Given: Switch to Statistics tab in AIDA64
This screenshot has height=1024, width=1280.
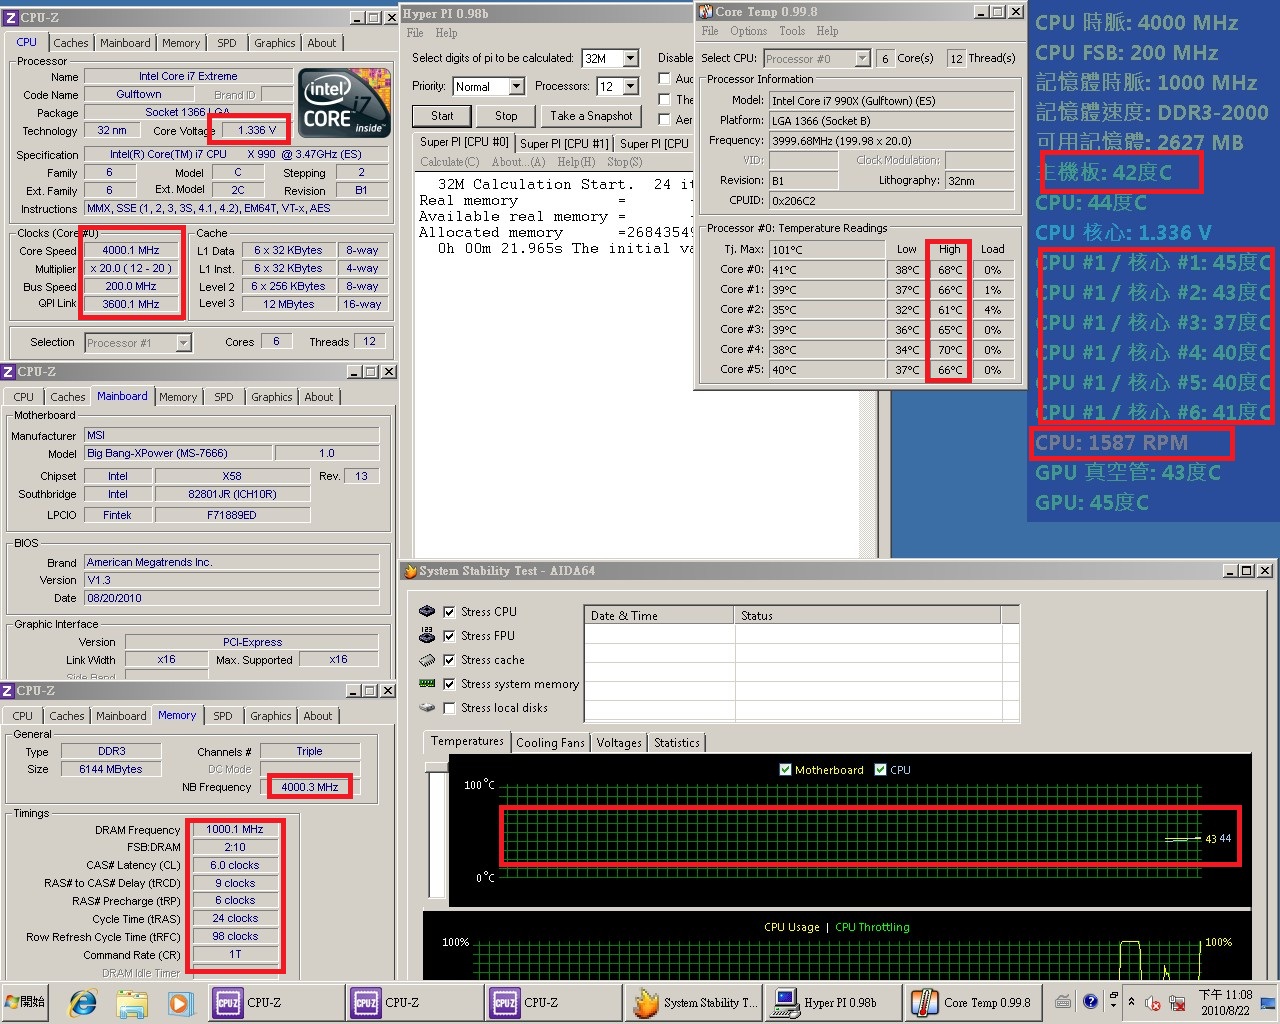Looking at the screenshot, I should click(x=677, y=743).
